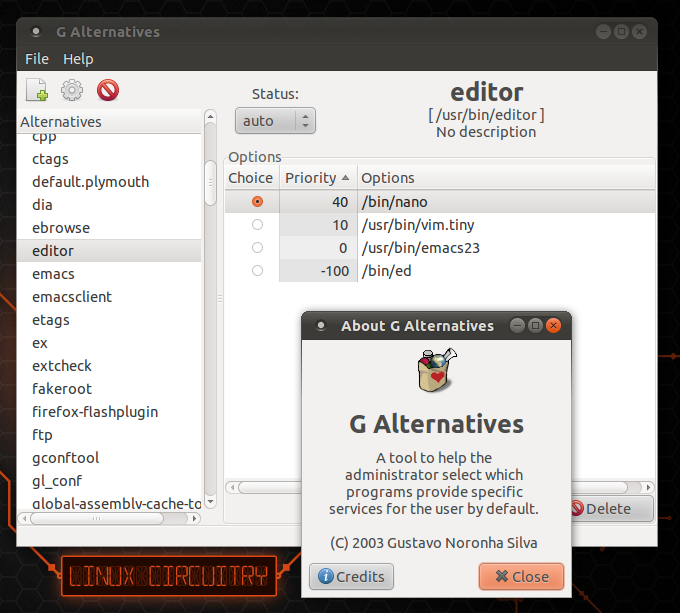Click the vertical scrollbar thumb of Alternatives list
Screen dimensions: 680x613
210,183
